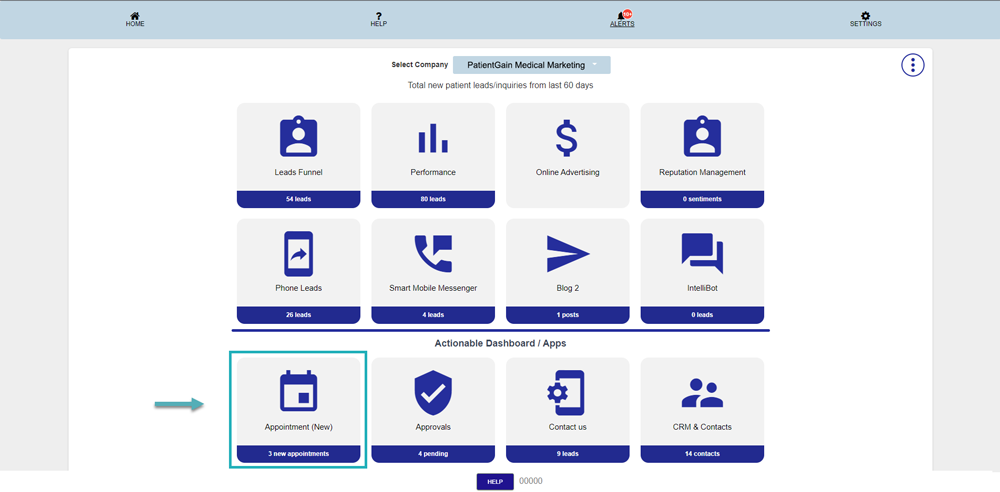Click the Online Advertising dollar icon
1000x492 pixels.
point(567,138)
